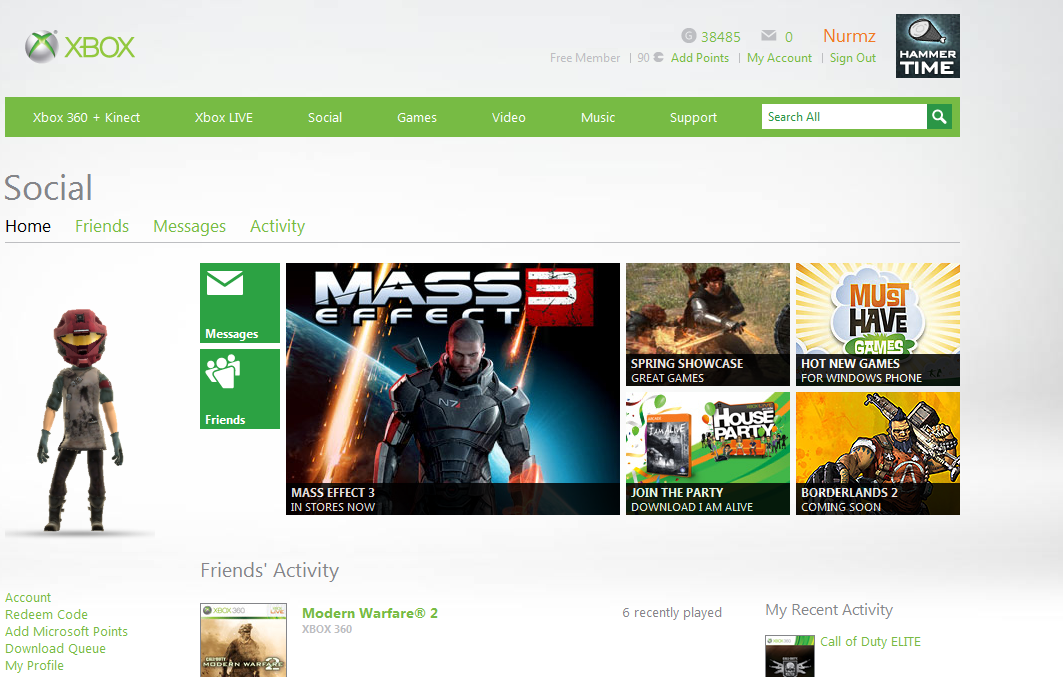Open the green Friends tile

pyautogui.click(x=240, y=389)
